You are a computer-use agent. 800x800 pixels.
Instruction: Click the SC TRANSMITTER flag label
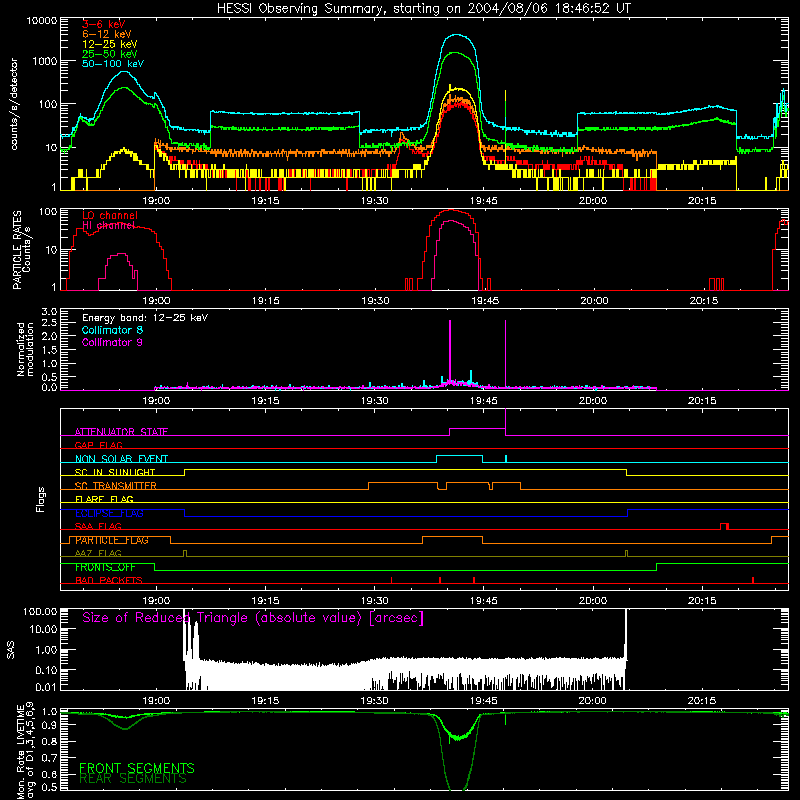point(116,486)
